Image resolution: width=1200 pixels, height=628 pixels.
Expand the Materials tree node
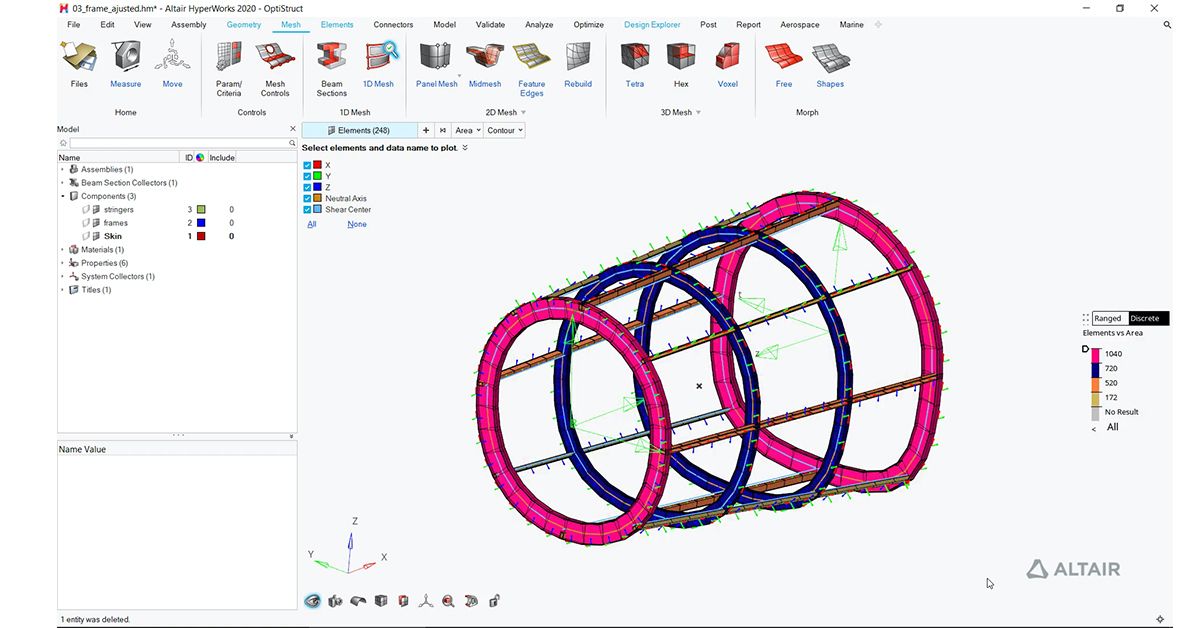point(62,250)
